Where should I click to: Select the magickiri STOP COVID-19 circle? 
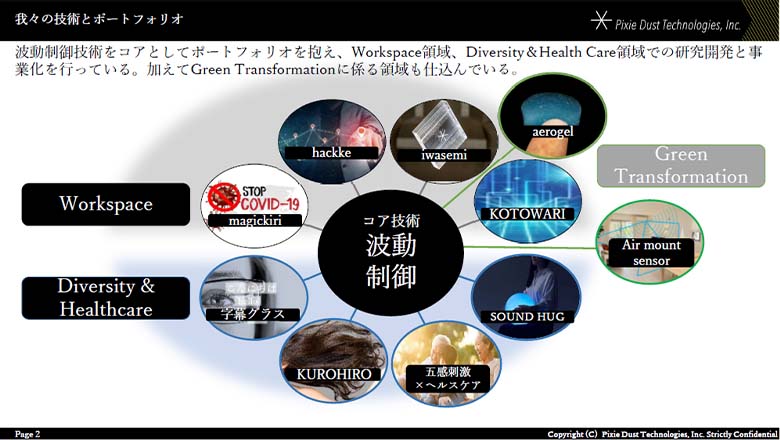(254, 205)
